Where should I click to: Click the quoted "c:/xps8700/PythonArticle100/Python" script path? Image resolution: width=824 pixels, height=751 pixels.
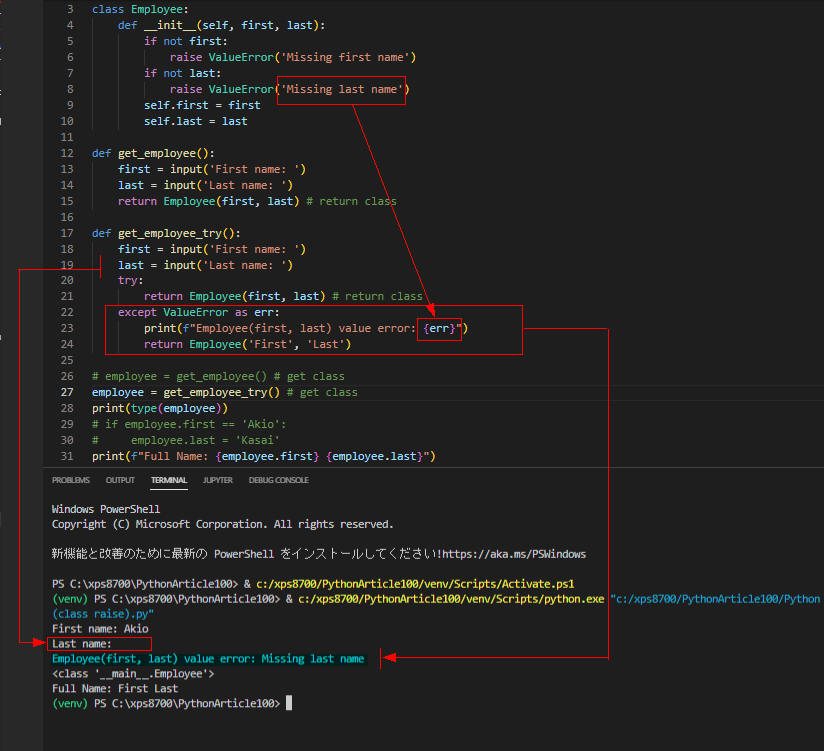(715, 599)
